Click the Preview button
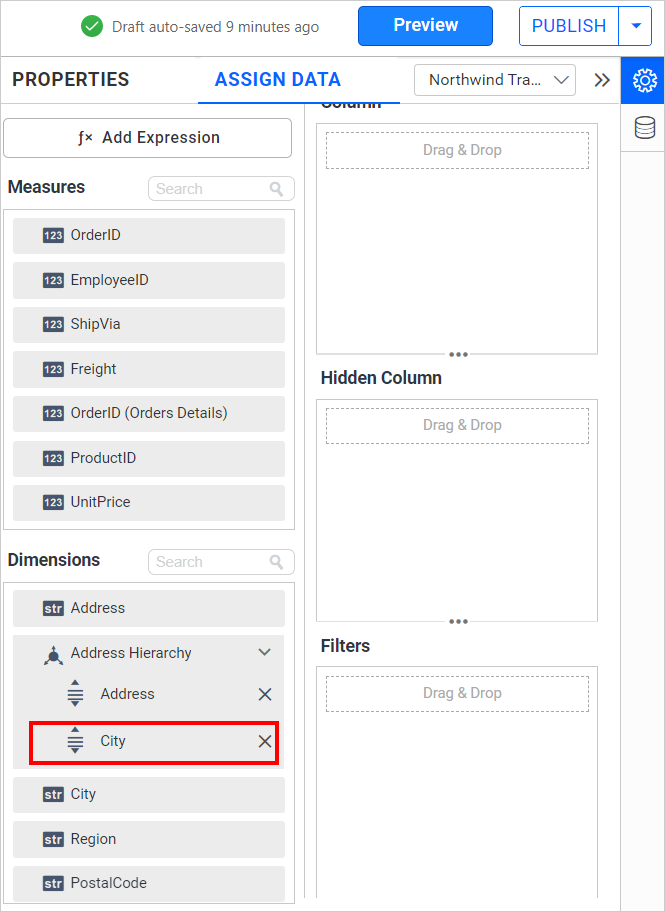Viewport: 665px width, 912px height. 425,26
